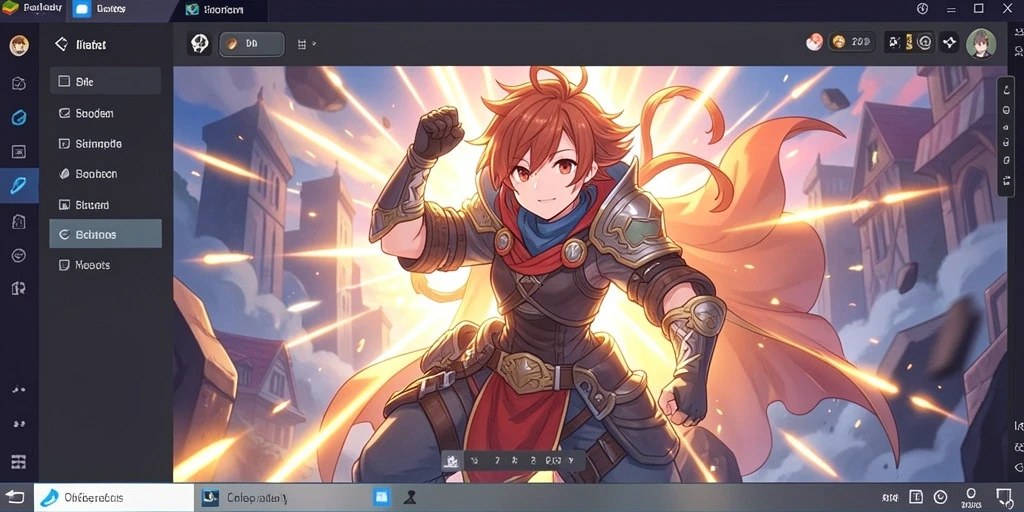This screenshot has height=512, width=1024.
Task: Click the four-point sparkle icon
Action: 950,43
